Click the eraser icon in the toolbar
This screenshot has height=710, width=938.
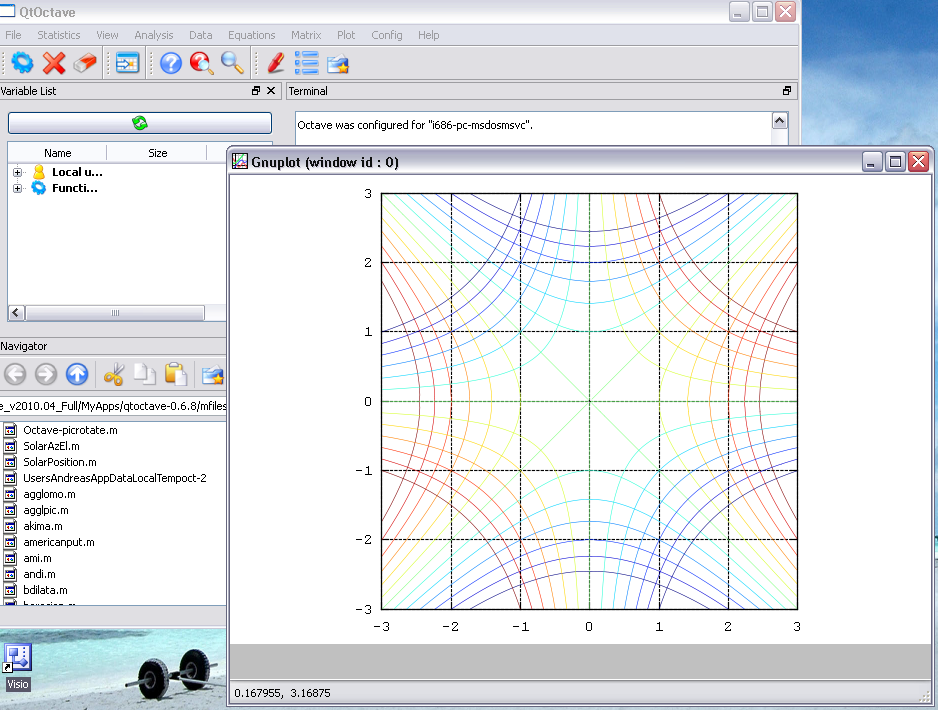(x=85, y=64)
